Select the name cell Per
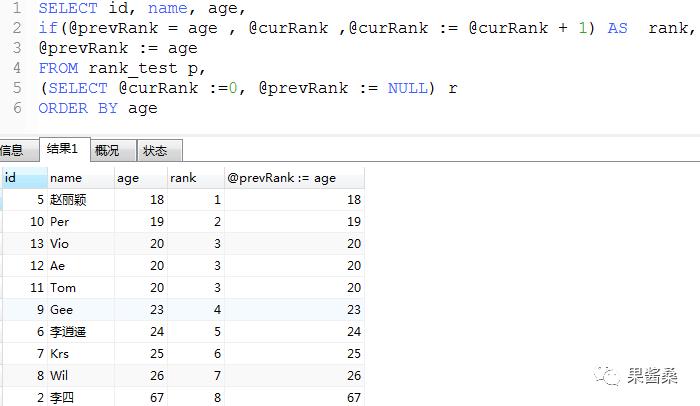The image size is (700, 406). coord(81,222)
